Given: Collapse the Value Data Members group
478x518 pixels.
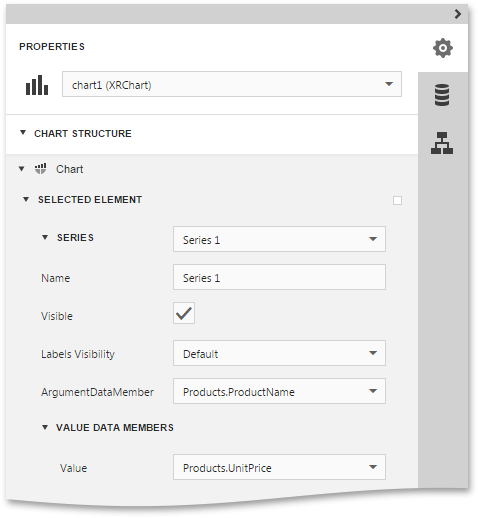Looking at the screenshot, I should (45, 427).
